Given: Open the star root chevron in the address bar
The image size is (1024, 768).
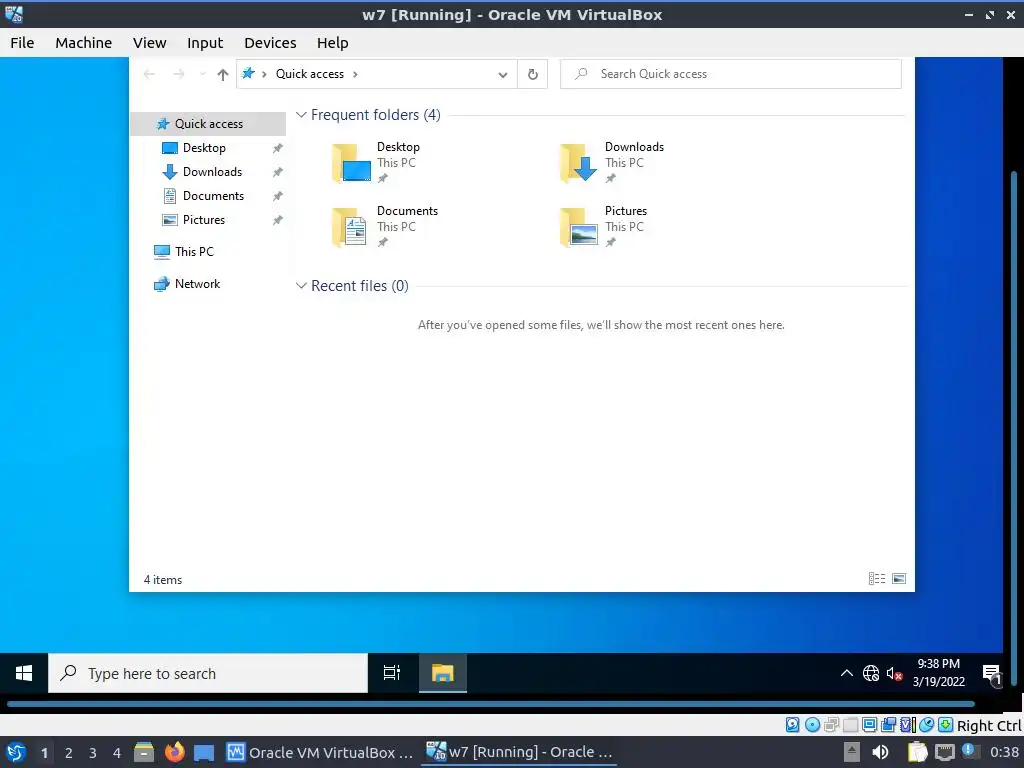Looking at the screenshot, I should point(264,74).
